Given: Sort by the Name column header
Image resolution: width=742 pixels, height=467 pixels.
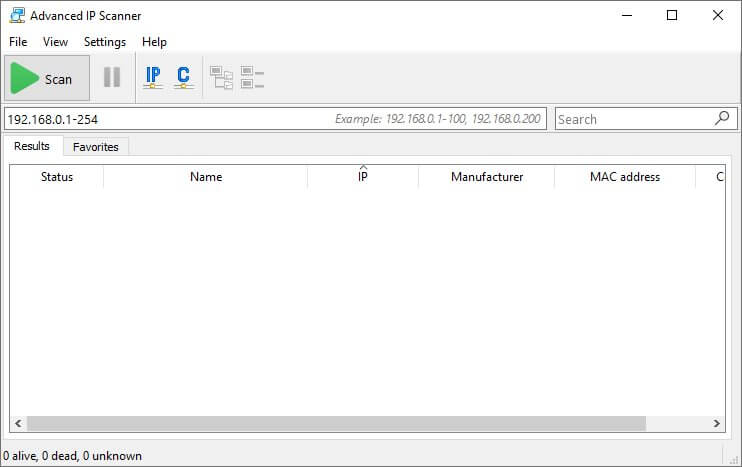Looking at the screenshot, I should (x=206, y=176).
